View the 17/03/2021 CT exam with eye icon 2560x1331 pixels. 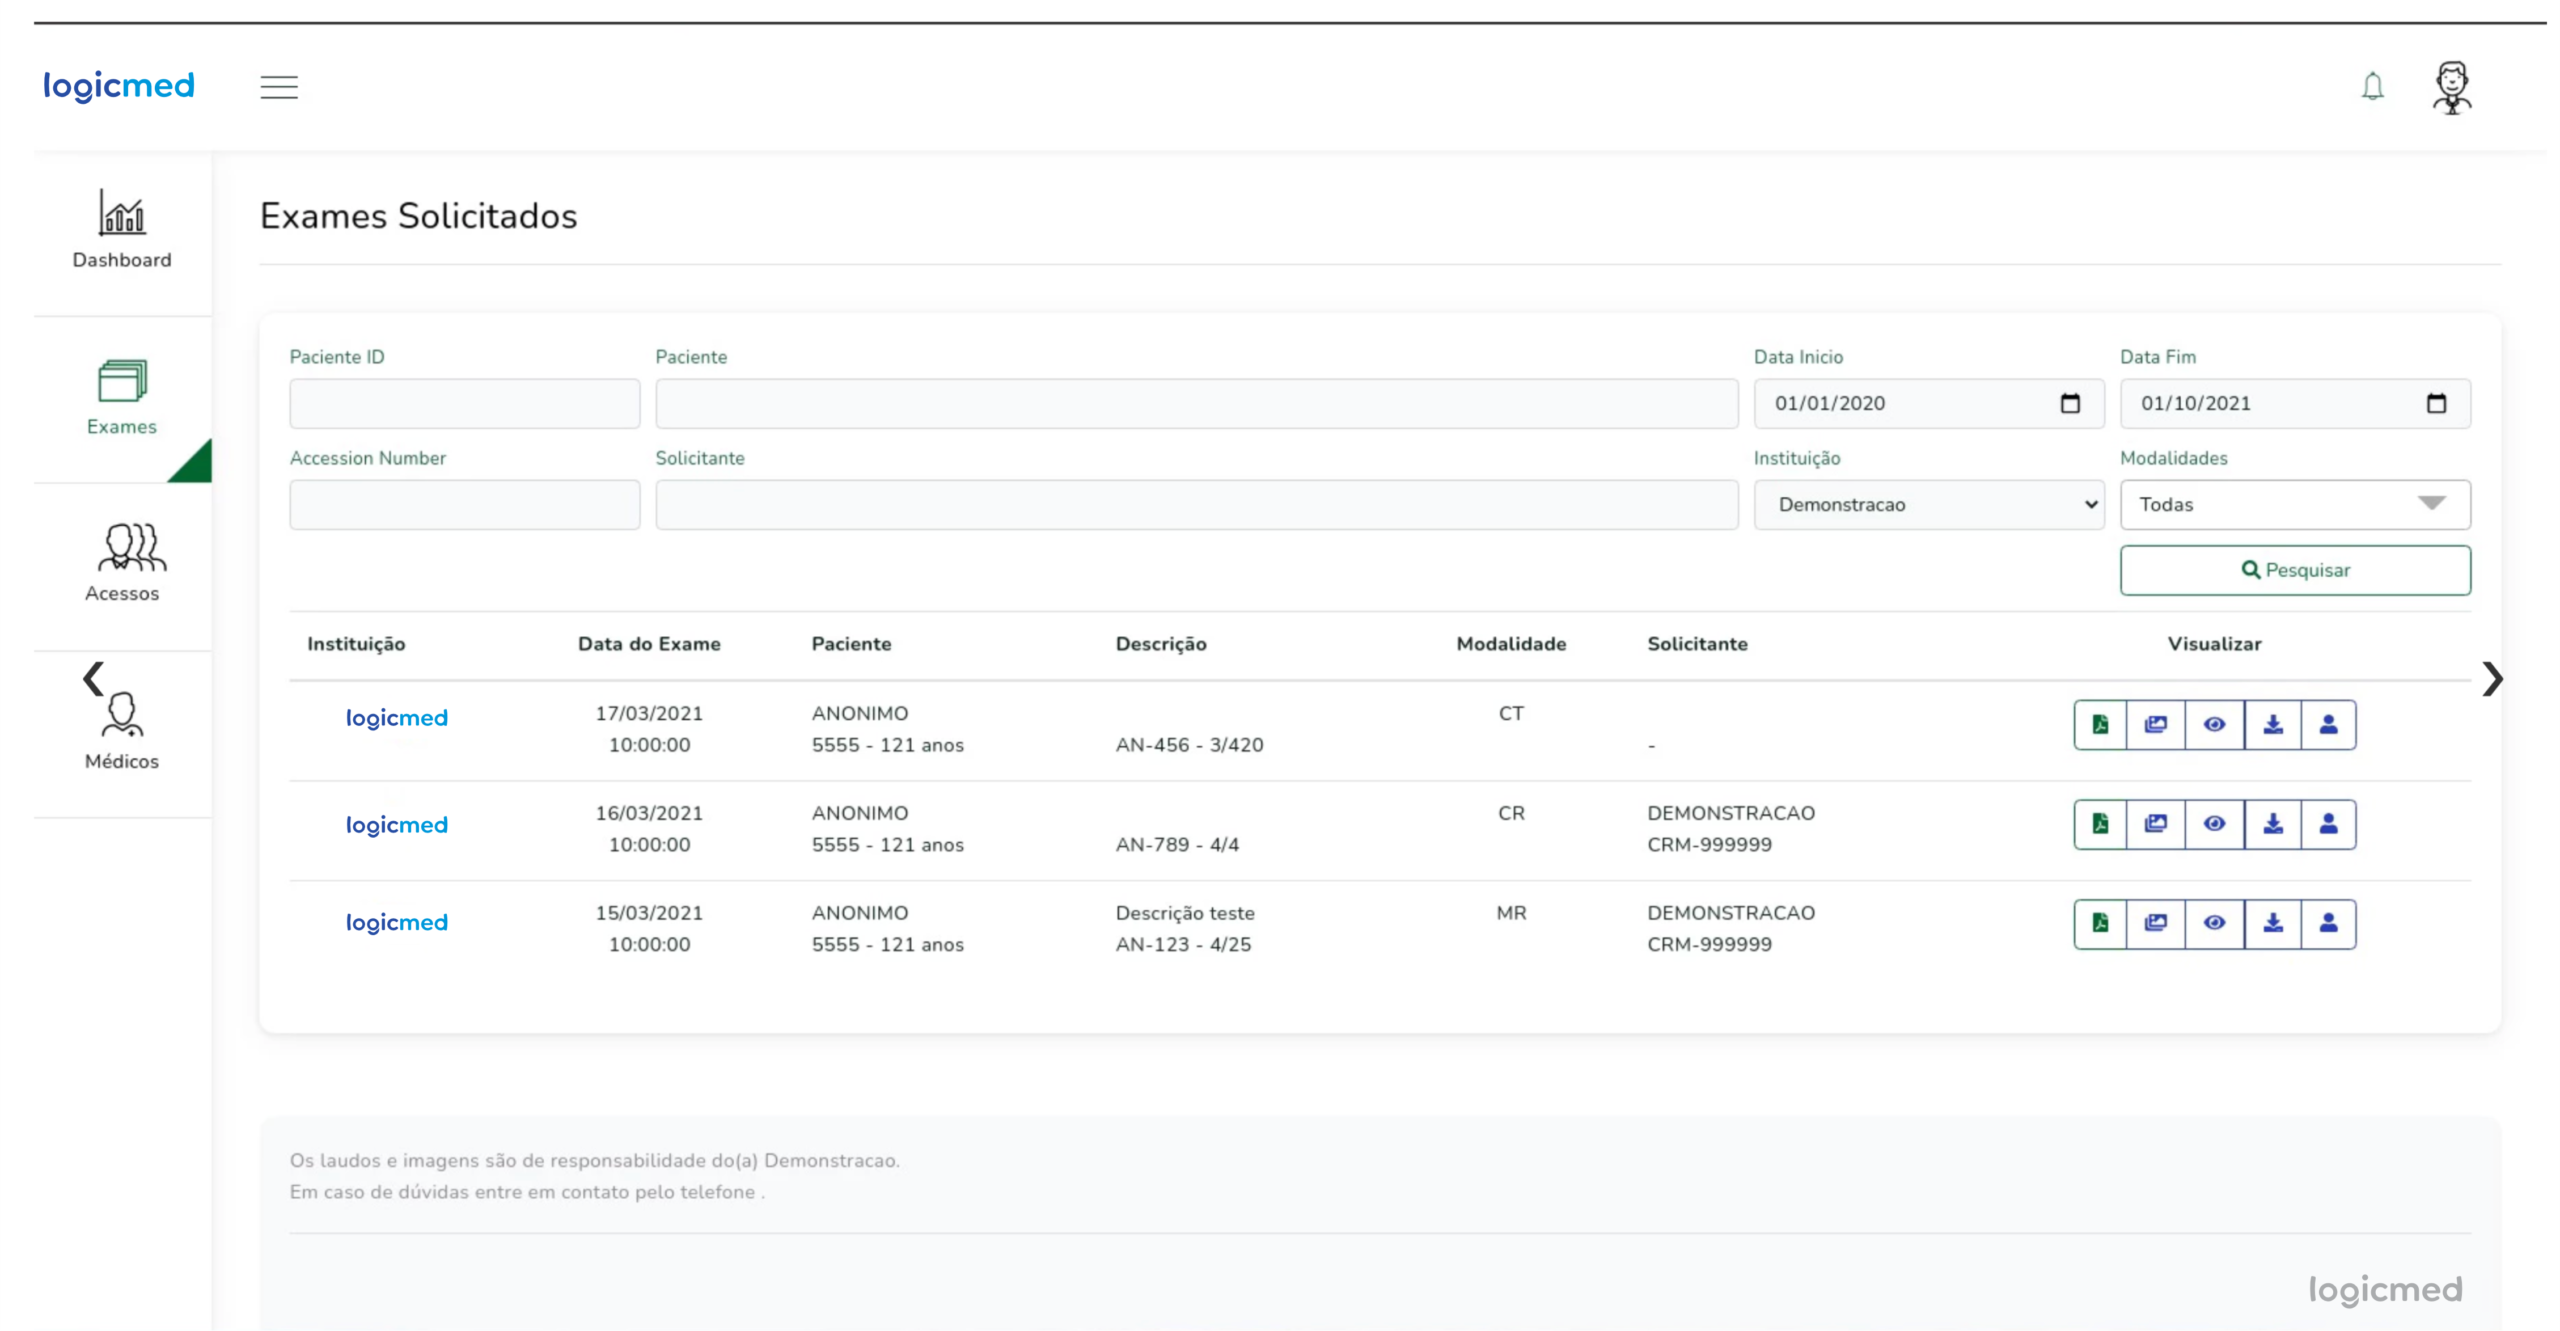coord(2213,725)
